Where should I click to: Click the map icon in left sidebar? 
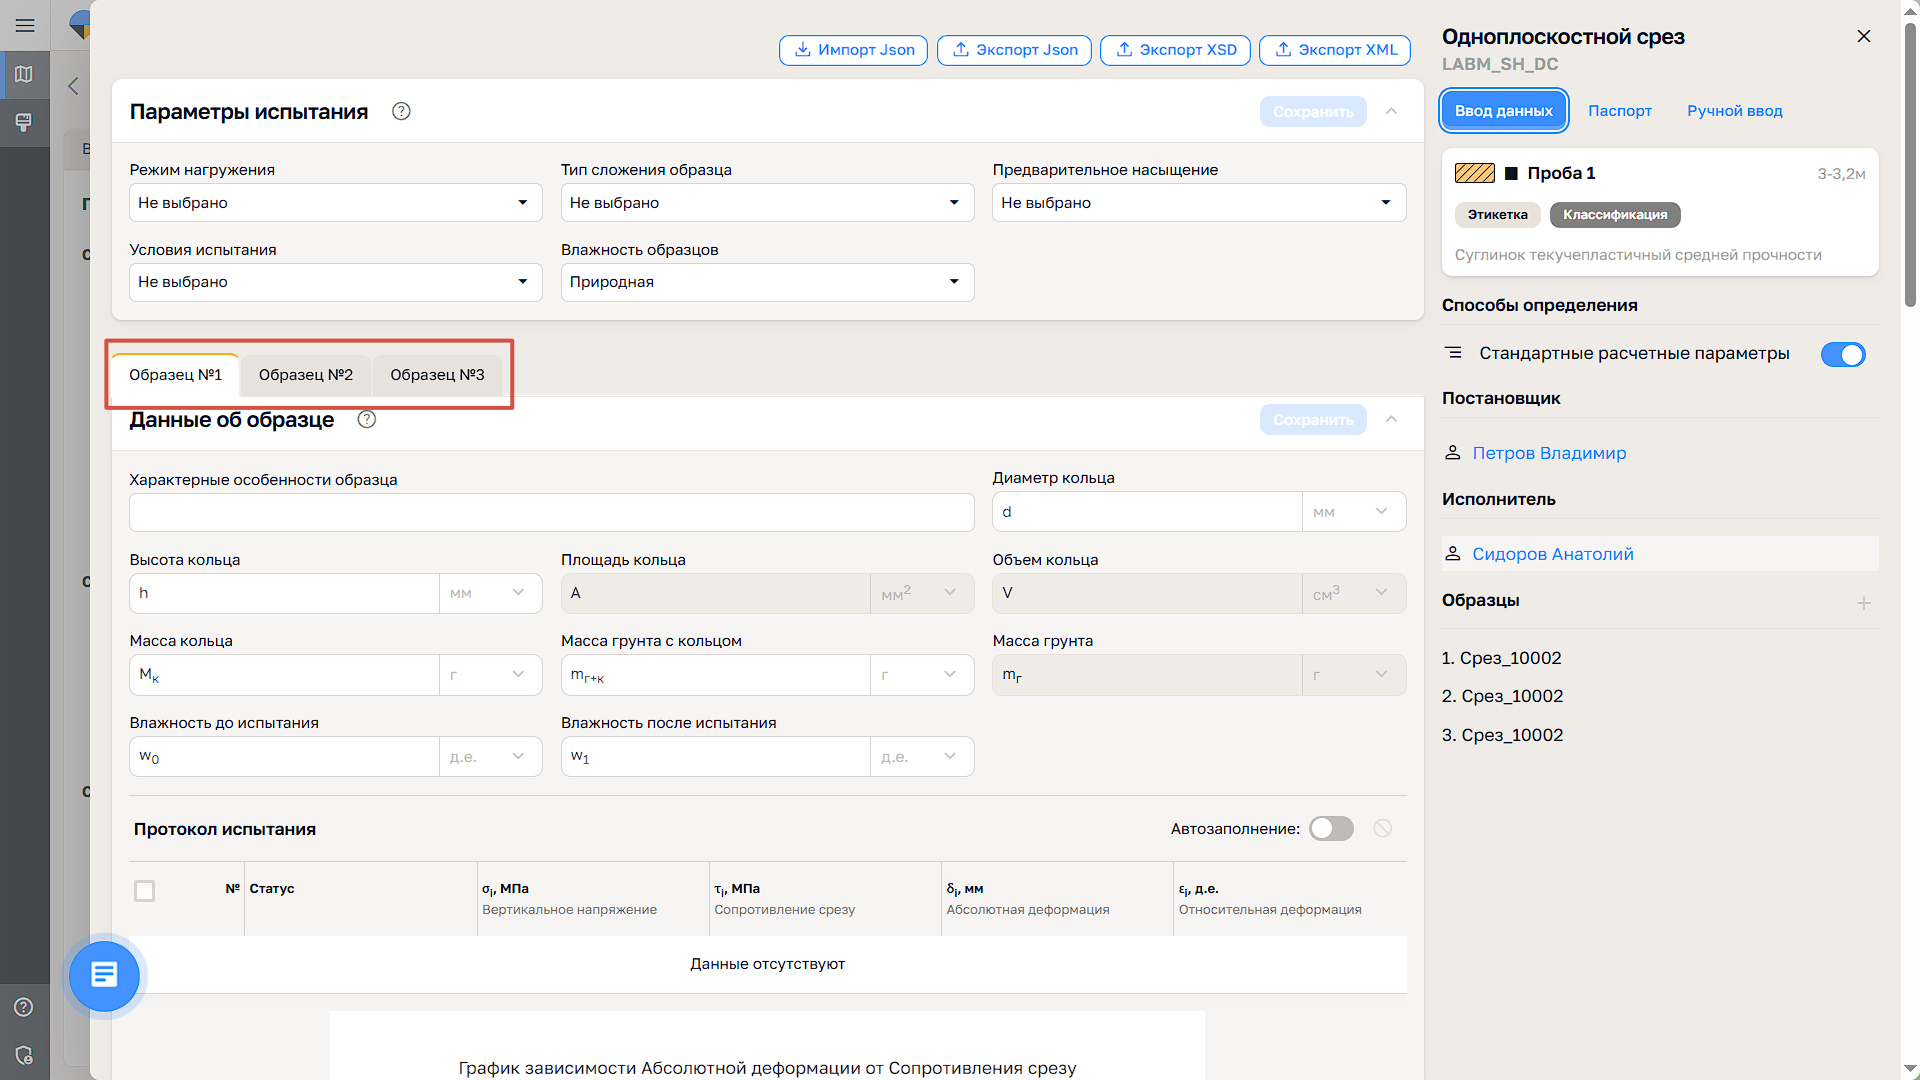point(25,74)
